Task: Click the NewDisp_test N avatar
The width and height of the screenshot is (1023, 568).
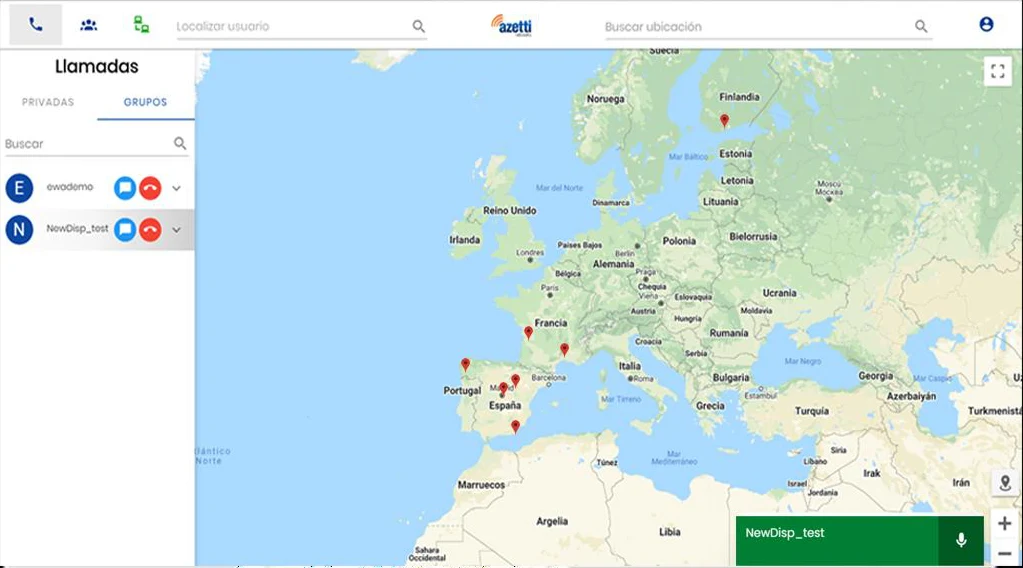Action: (19, 230)
